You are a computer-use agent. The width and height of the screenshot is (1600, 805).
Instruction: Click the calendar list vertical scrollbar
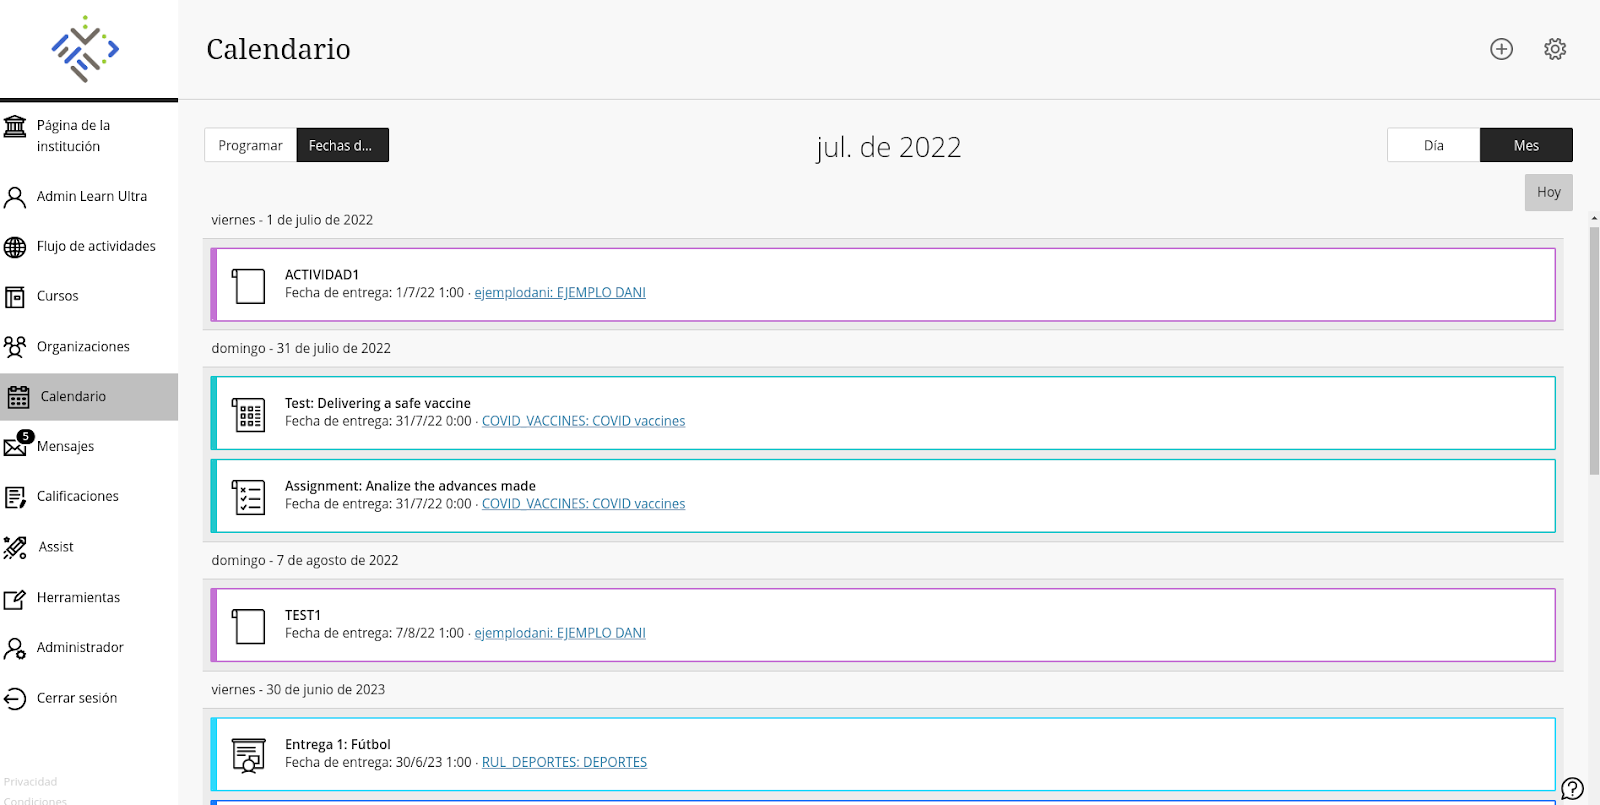[x=1594, y=350]
